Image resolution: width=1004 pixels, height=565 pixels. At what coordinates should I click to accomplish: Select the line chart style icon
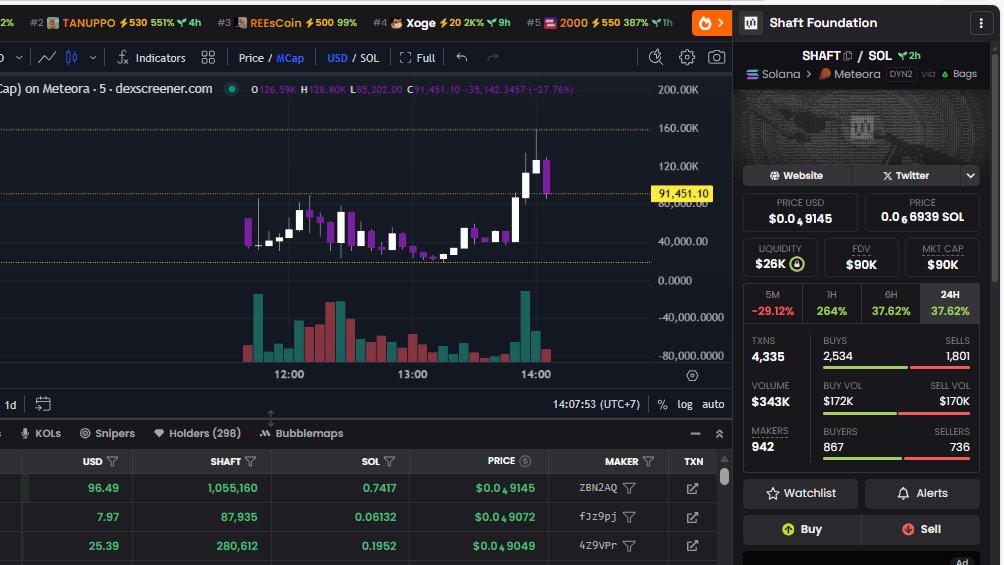tap(46, 58)
